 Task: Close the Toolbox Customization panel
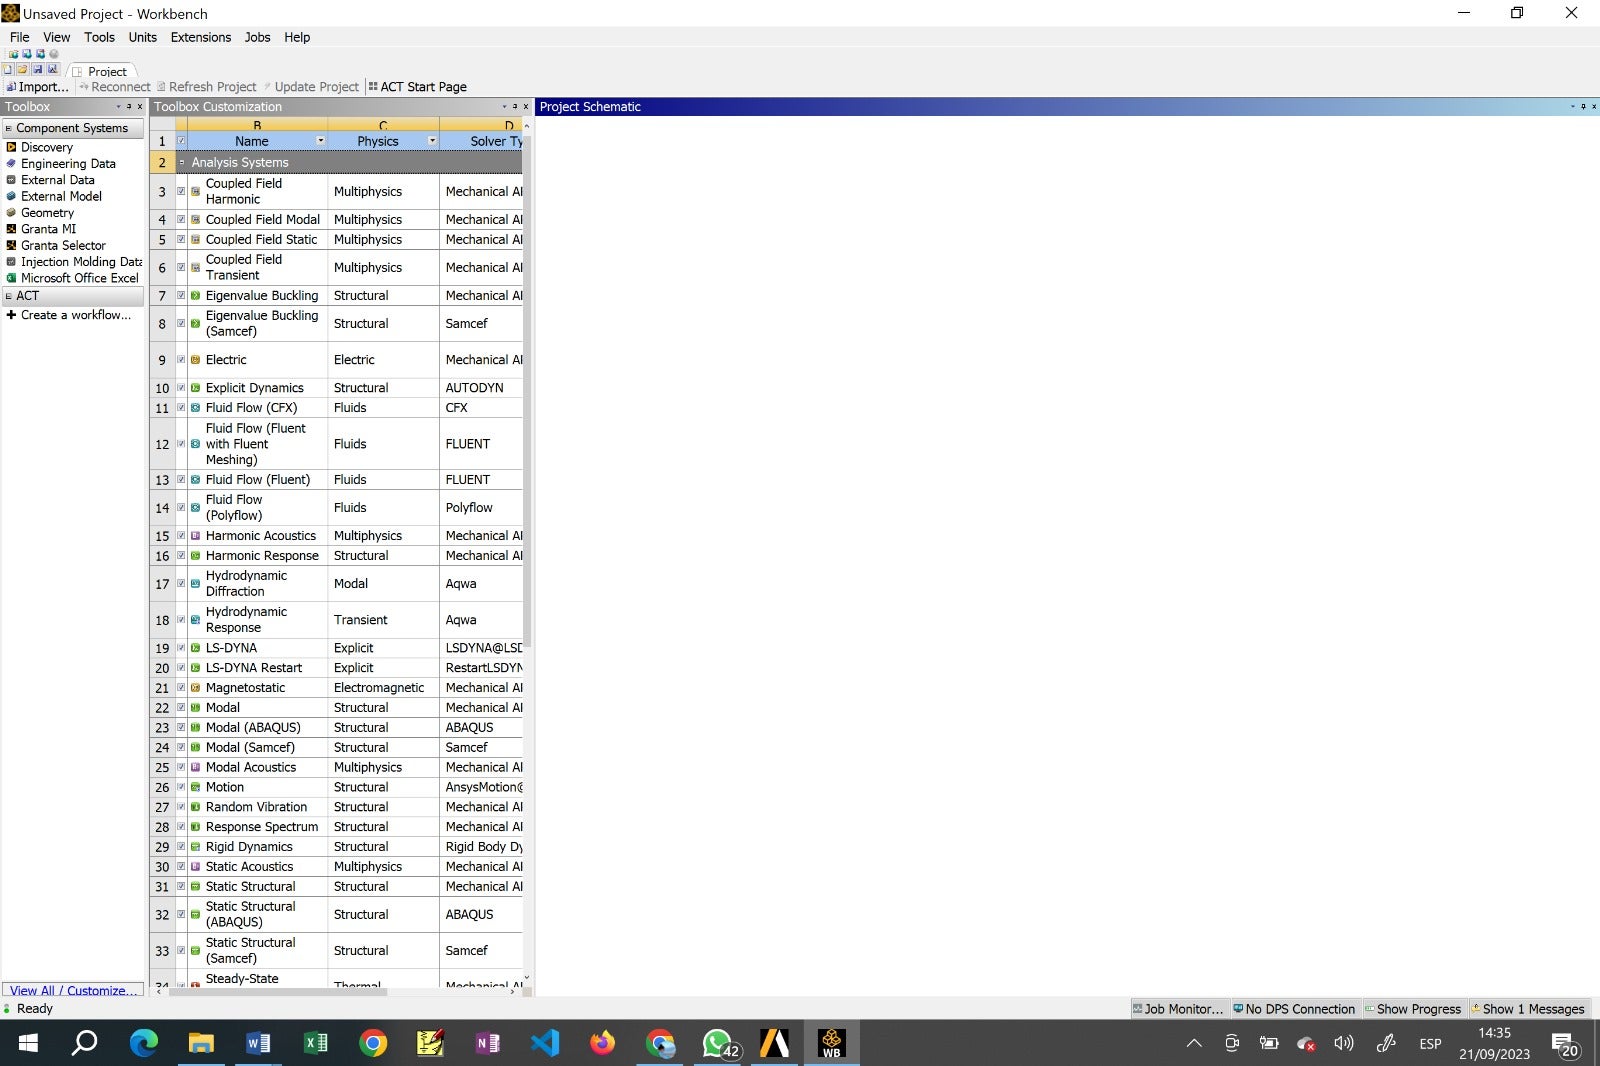[x=526, y=107]
